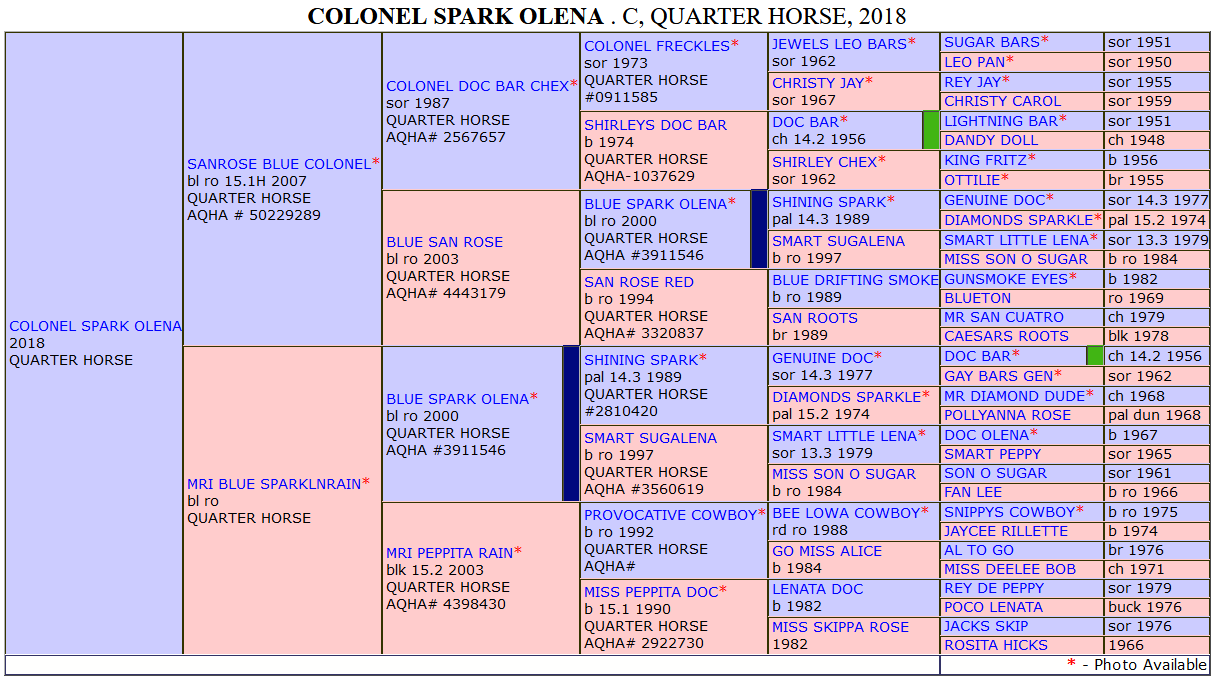Screen dimensions: 1222x678
Task: Open SON O SUGAR link dated sor 1961
Action: click(x=995, y=473)
